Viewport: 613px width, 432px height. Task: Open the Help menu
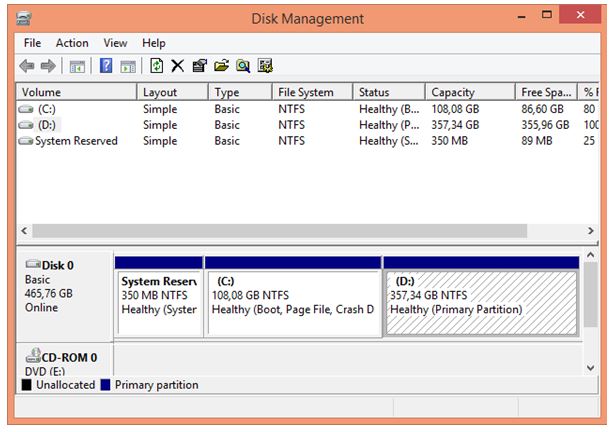(154, 43)
